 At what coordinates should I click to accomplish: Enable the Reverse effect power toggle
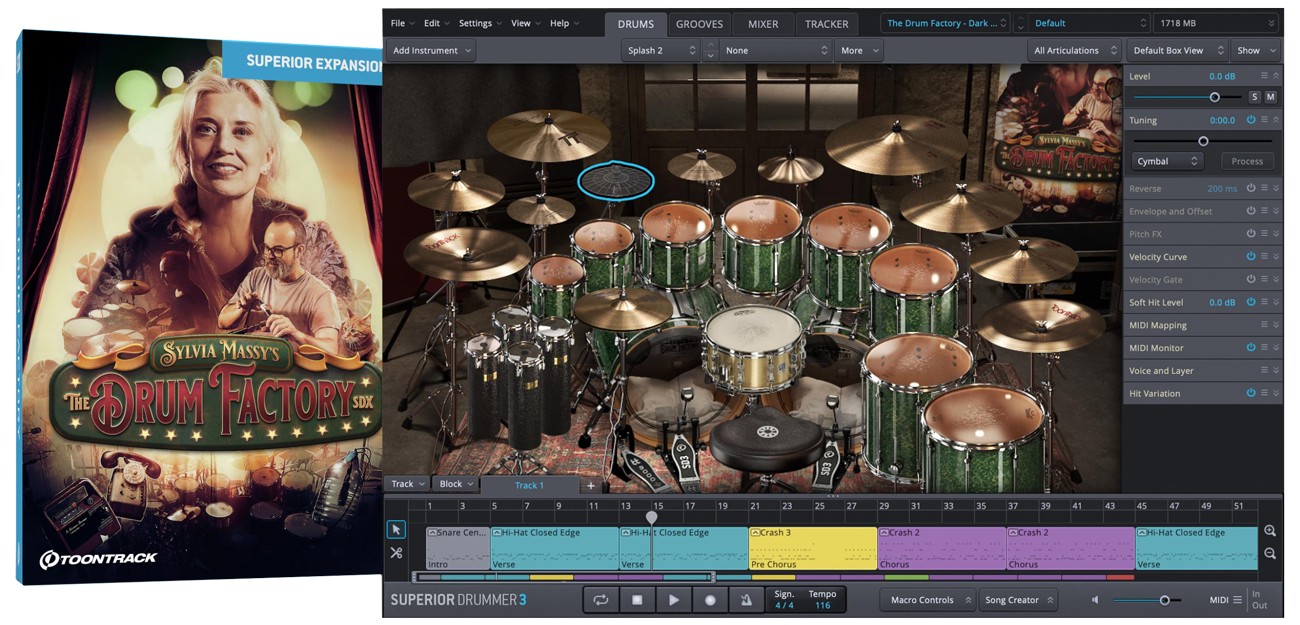coord(1250,189)
